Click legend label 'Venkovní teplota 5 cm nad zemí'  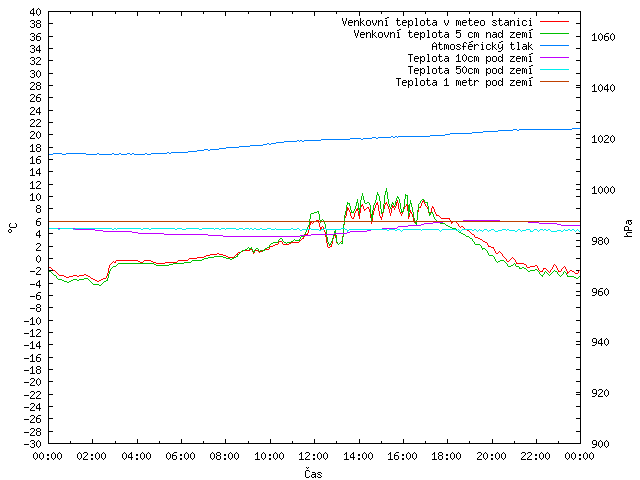[x=443, y=34]
